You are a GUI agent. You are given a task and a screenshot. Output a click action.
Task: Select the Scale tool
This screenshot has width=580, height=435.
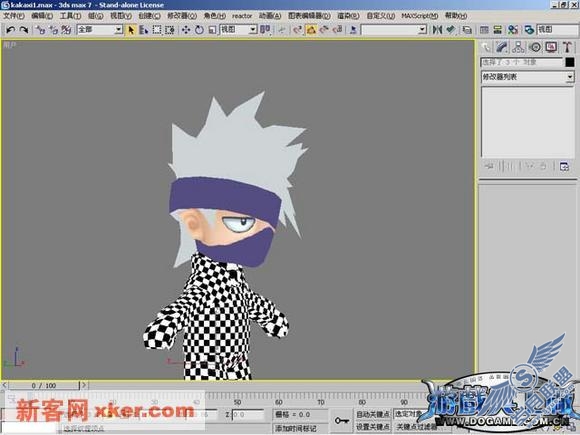pyautogui.click(x=212, y=30)
